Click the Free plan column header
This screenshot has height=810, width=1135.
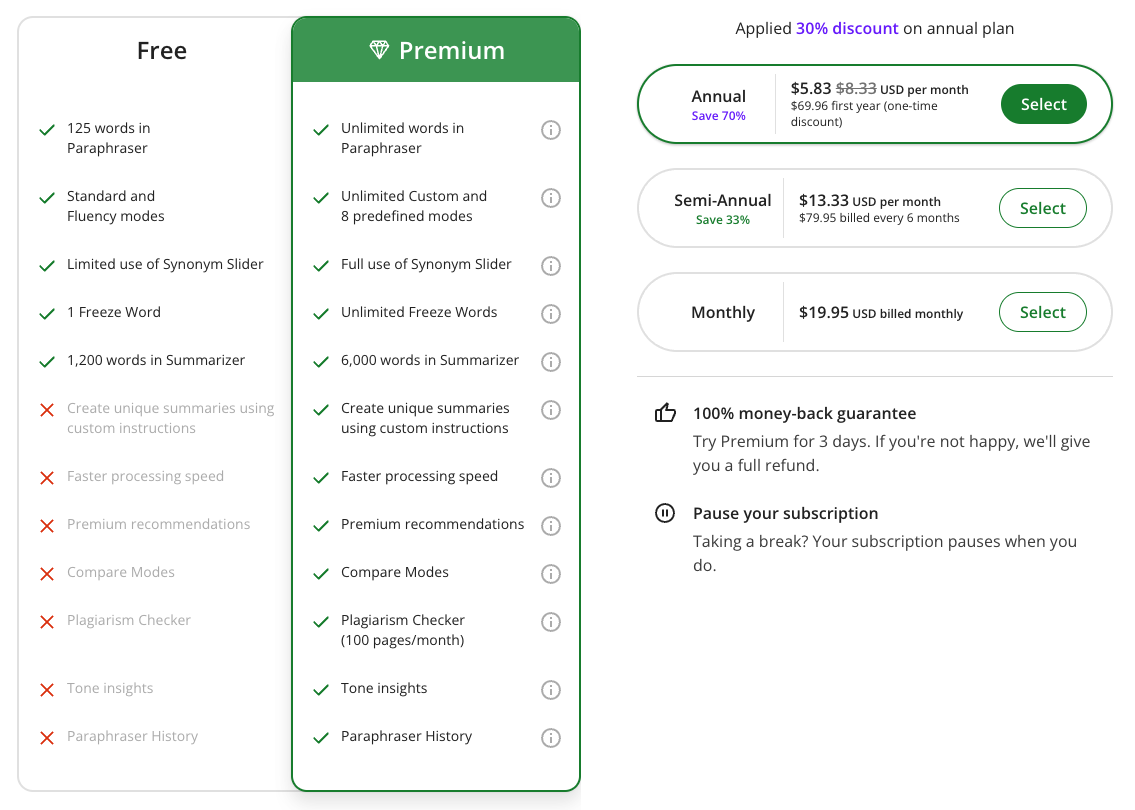pyautogui.click(x=161, y=50)
